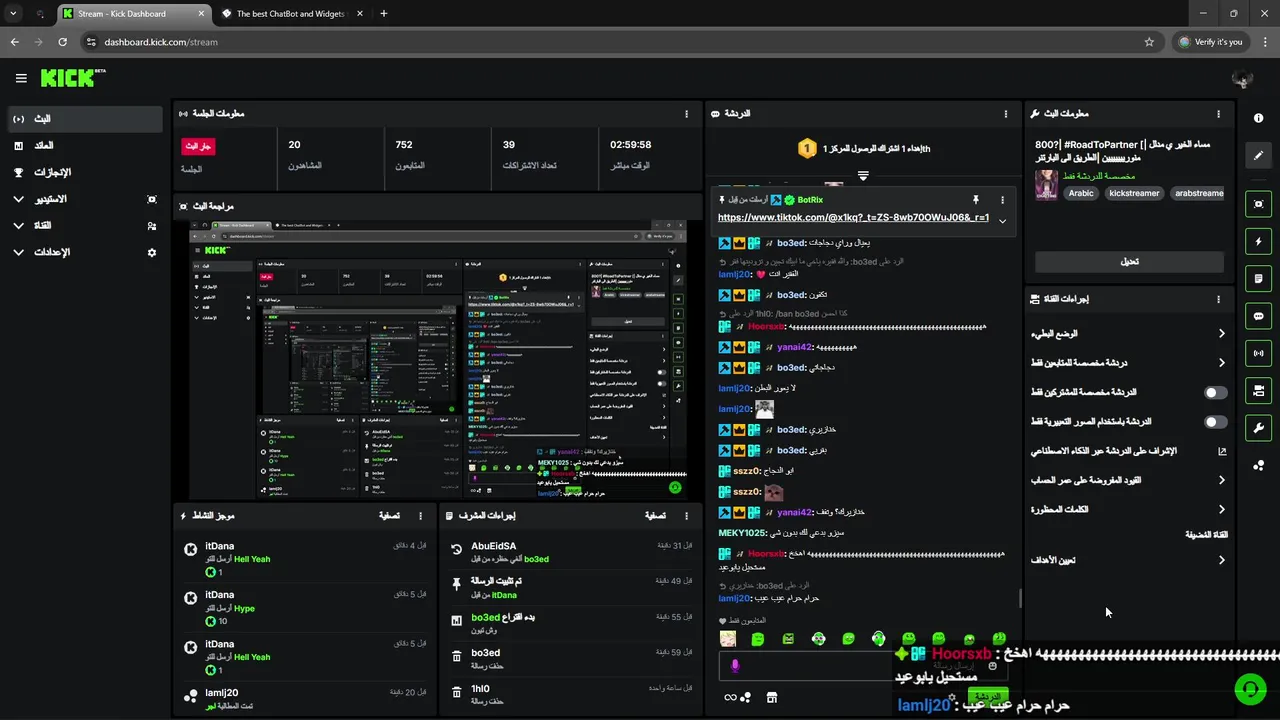Click the pin icon on BotRix pinned message
1280x720 pixels.
click(976, 200)
